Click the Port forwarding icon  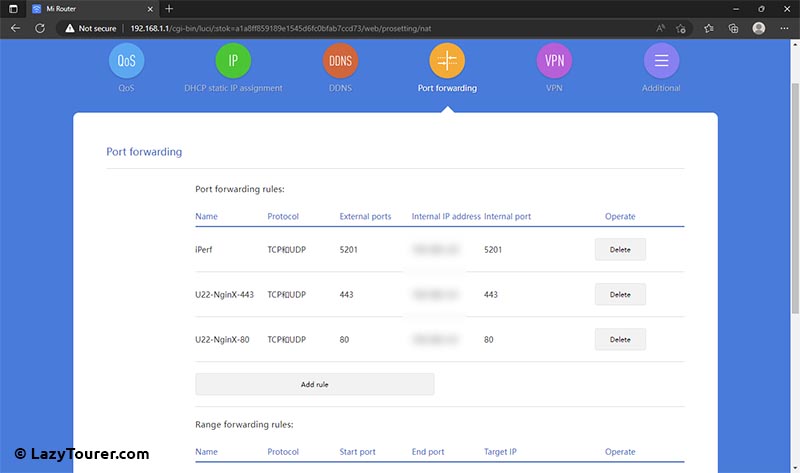tap(447, 61)
